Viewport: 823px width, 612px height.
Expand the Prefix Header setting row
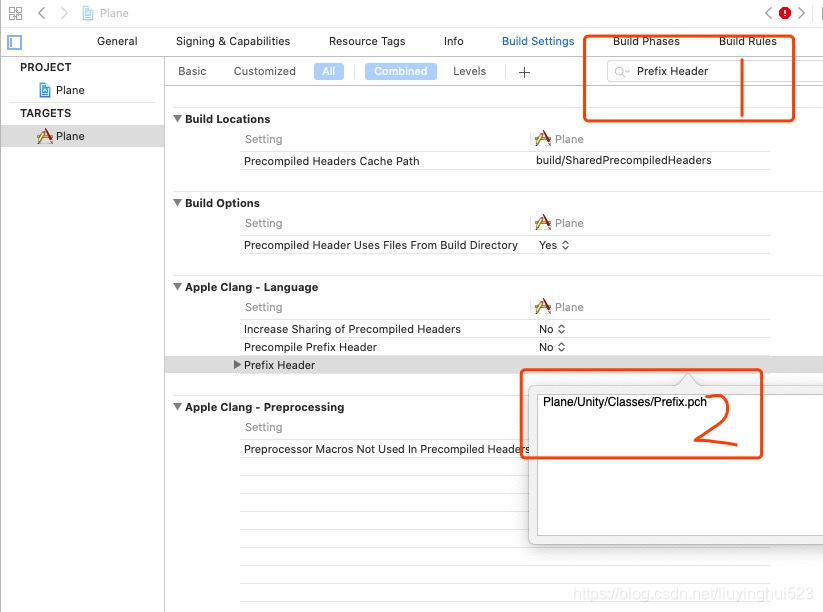coord(237,365)
